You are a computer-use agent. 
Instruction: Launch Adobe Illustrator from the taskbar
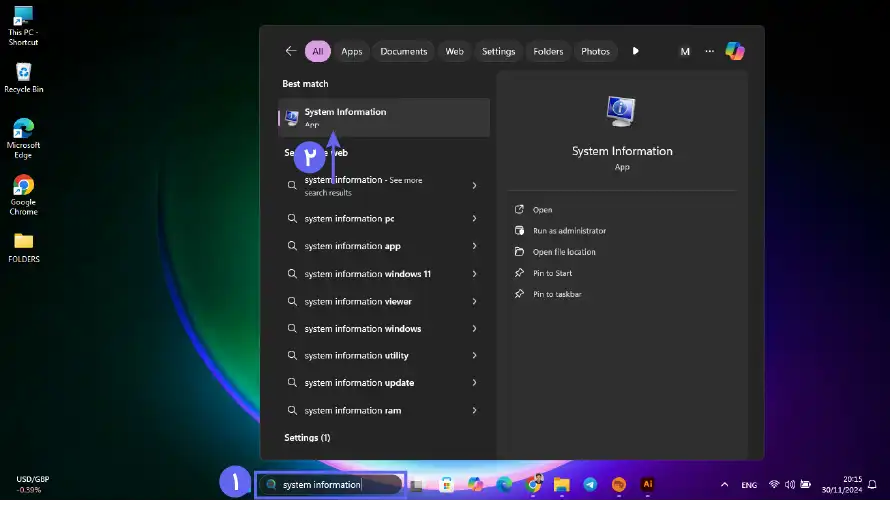pos(647,484)
